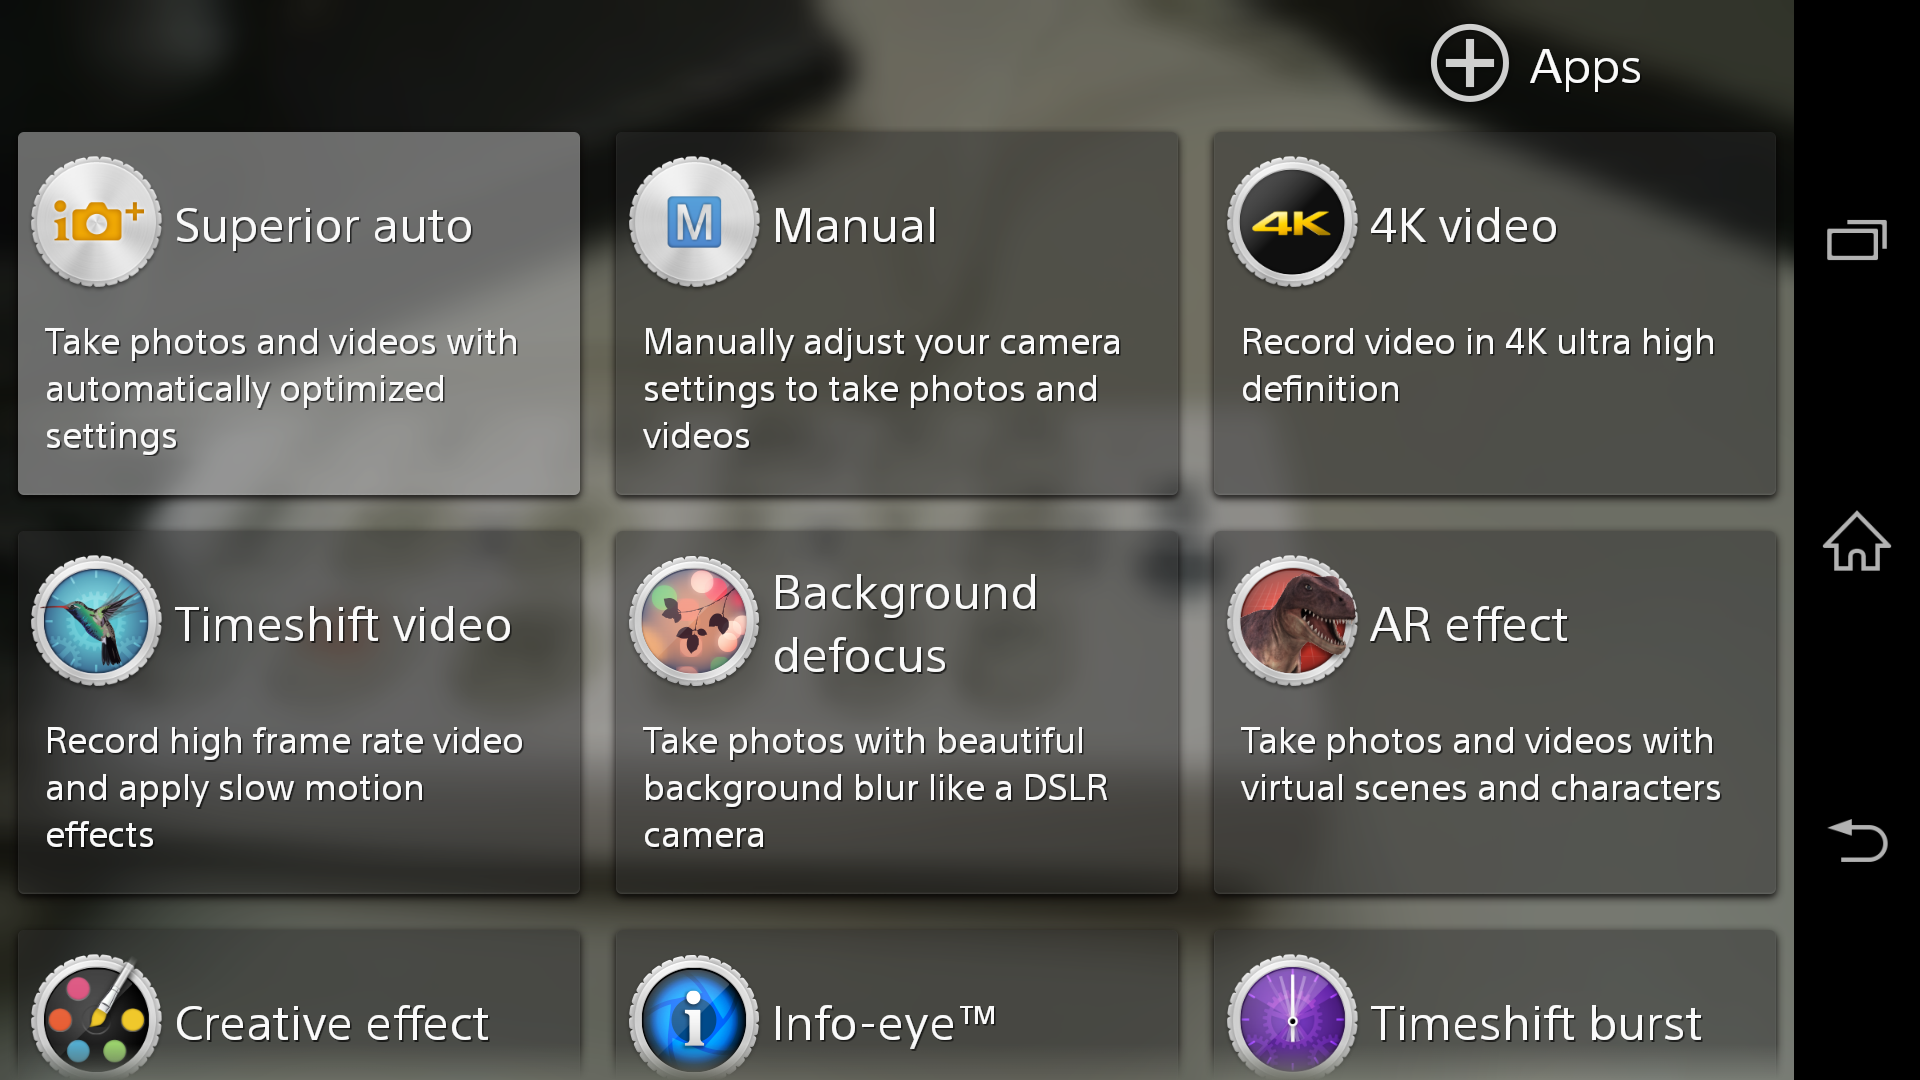
Task: Select the Timeshift burst purple clock icon
Action: (1292, 1020)
